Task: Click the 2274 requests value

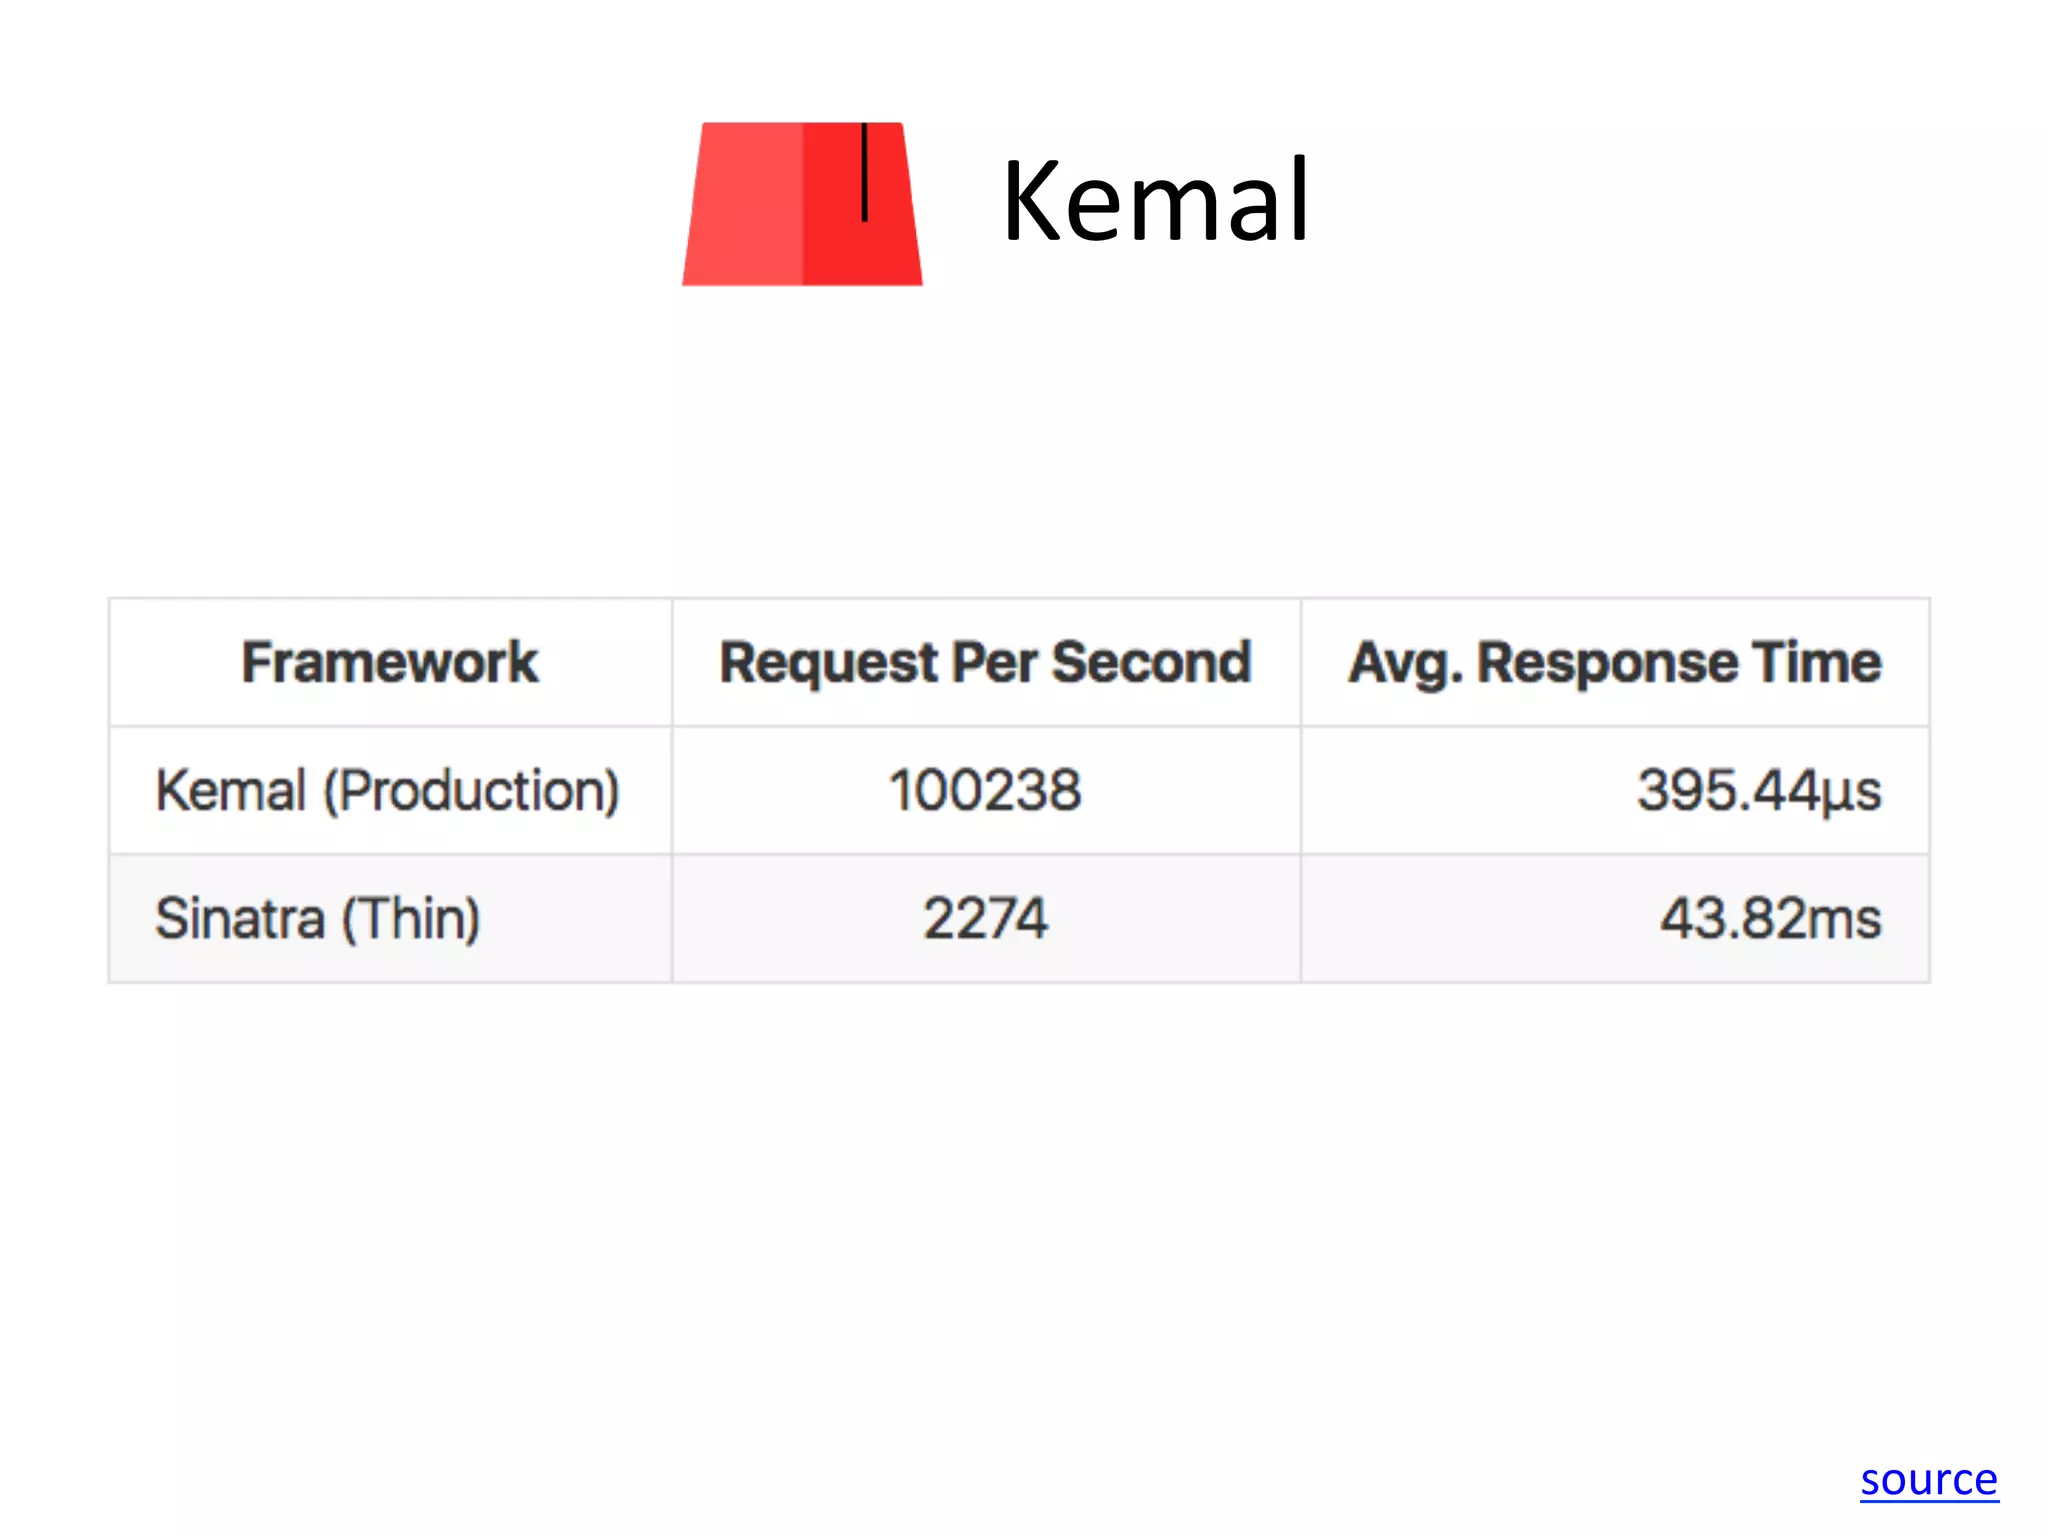Action: click(985, 918)
